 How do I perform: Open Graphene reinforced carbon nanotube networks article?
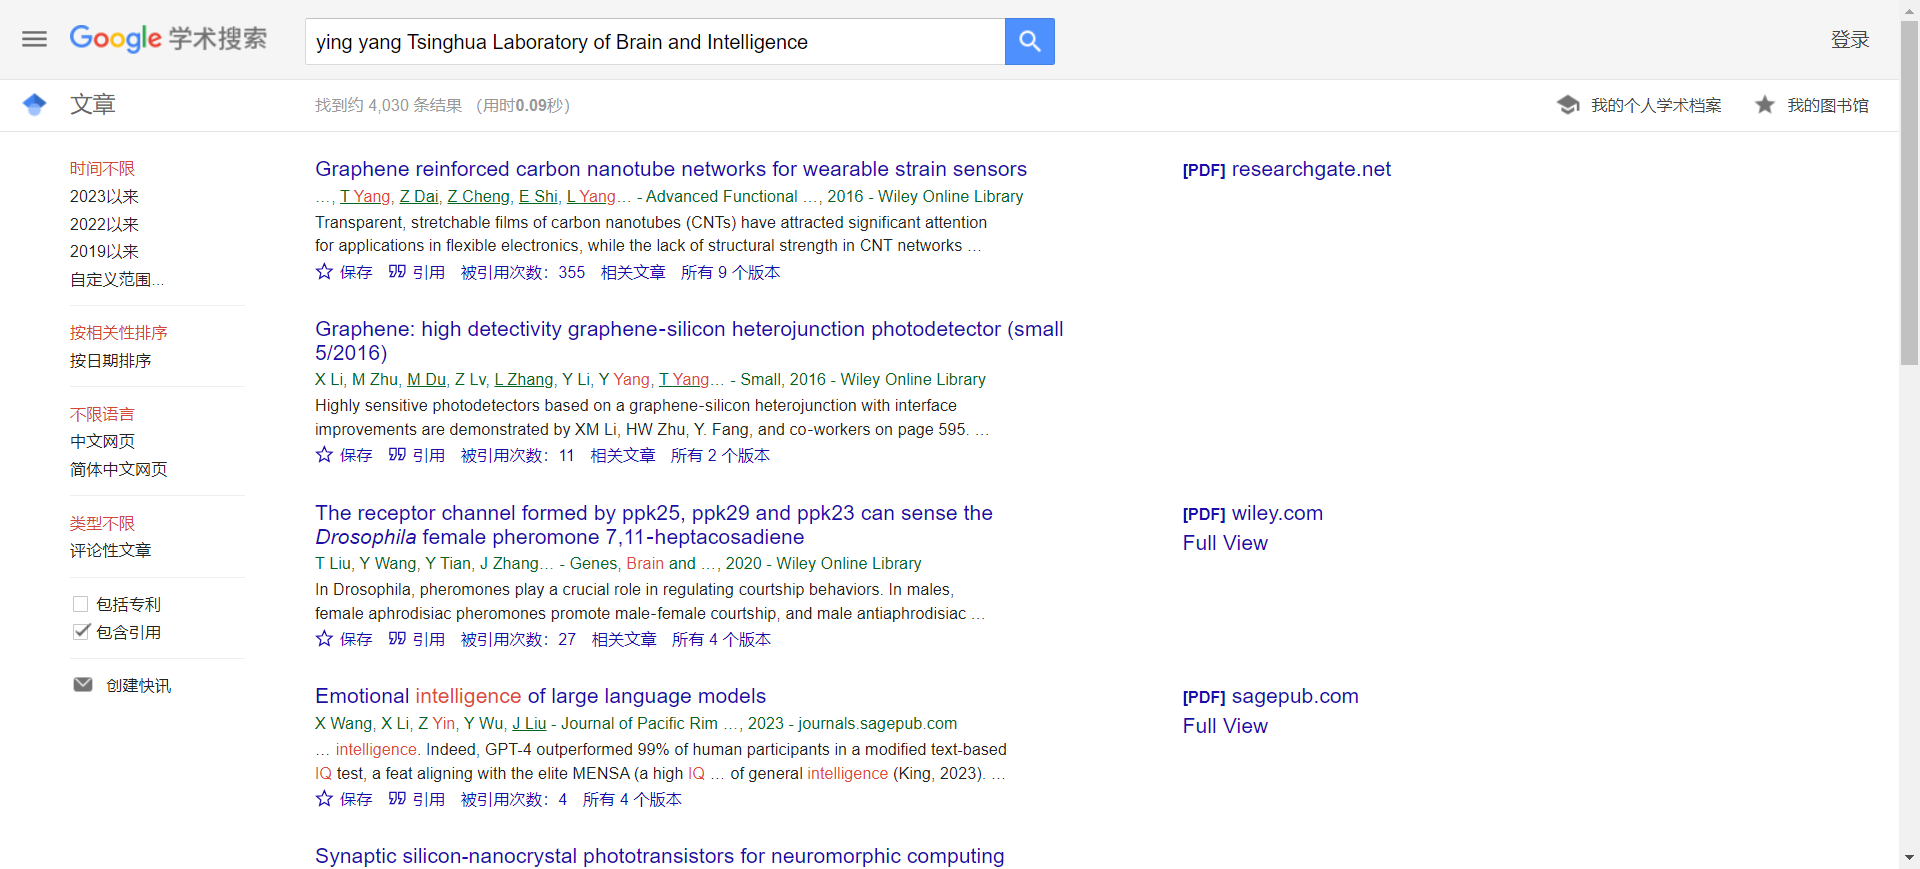(x=671, y=169)
